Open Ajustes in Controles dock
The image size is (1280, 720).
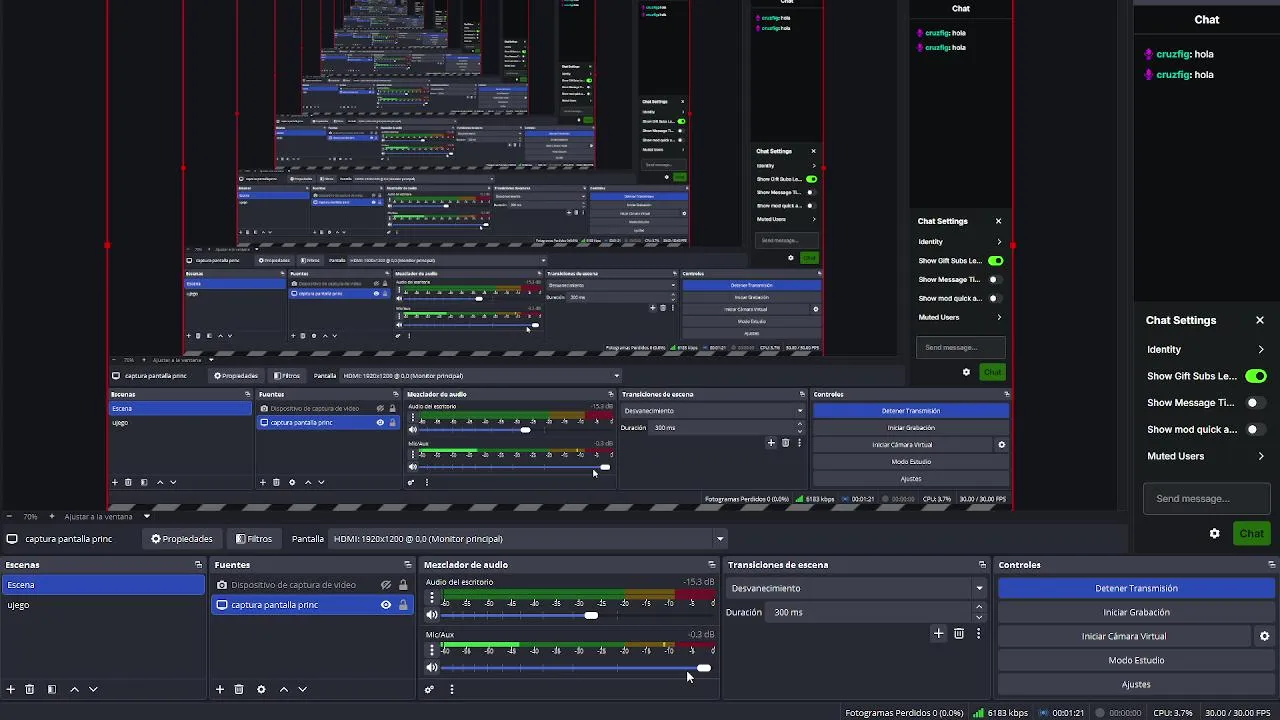[1136, 684]
